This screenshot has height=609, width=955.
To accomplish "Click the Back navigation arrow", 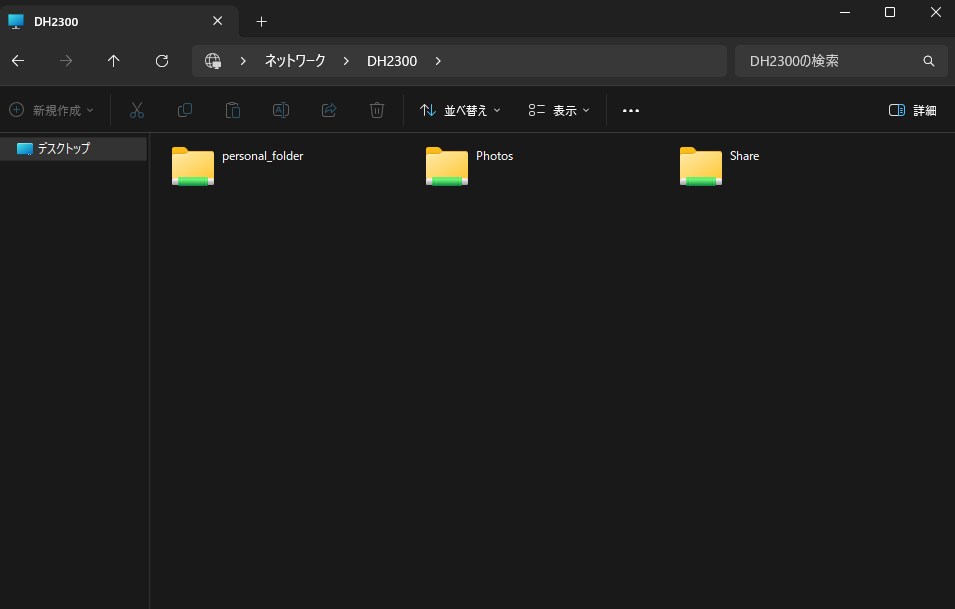I will [18, 61].
